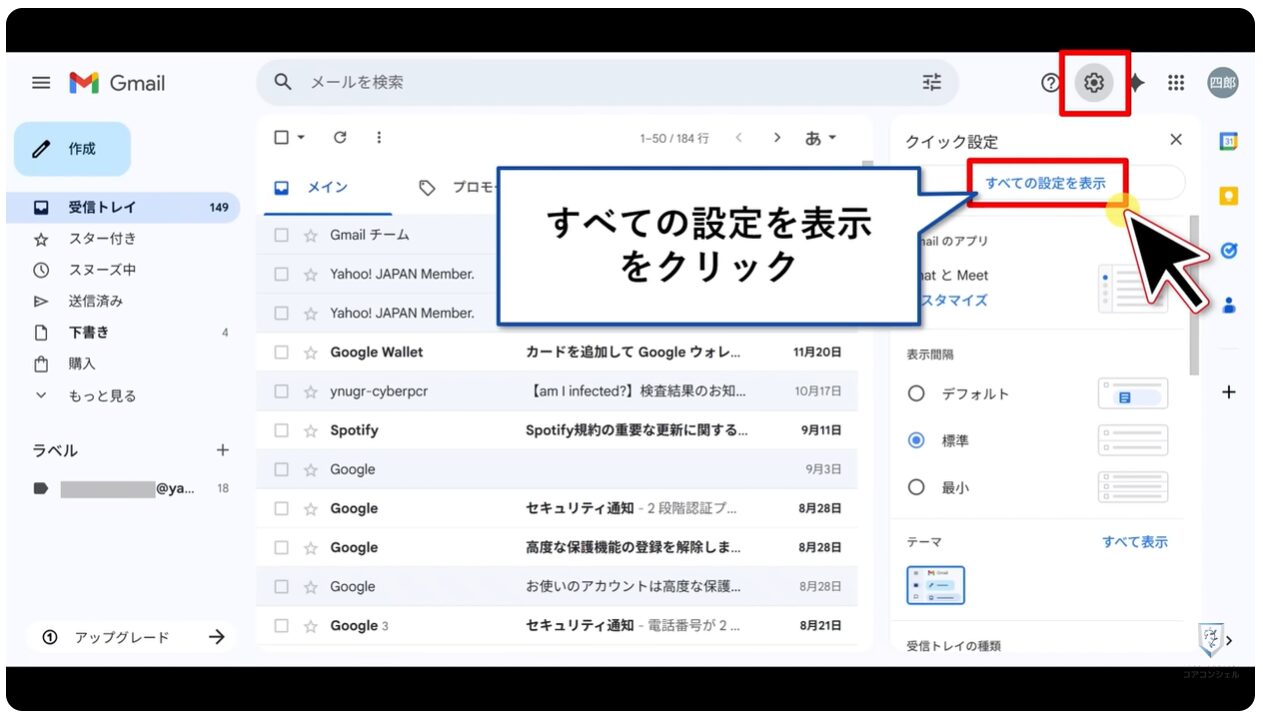Viewport: 1263px width, 719px height.
Task: Click the すべての設定を表示 button
Action: 1046,183
